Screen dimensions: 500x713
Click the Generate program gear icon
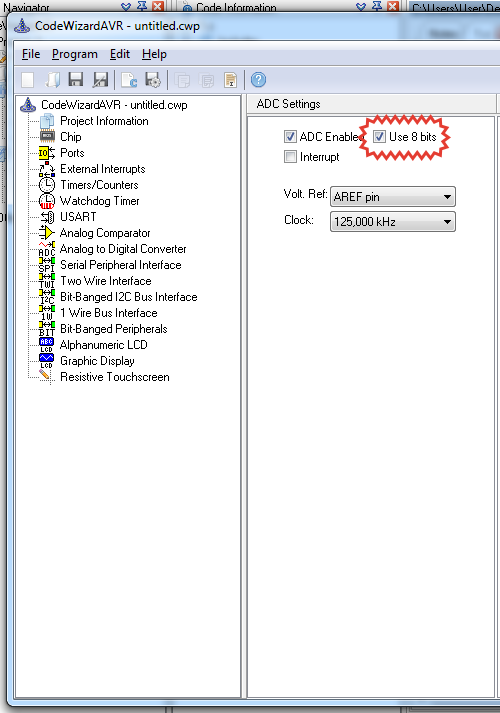(x=153, y=80)
